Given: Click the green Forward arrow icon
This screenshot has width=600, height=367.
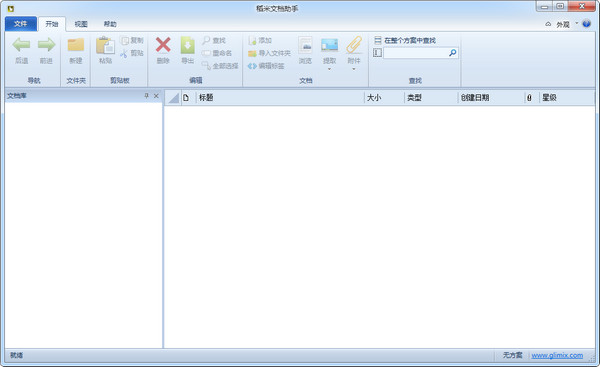Looking at the screenshot, I should pos(46,45).
